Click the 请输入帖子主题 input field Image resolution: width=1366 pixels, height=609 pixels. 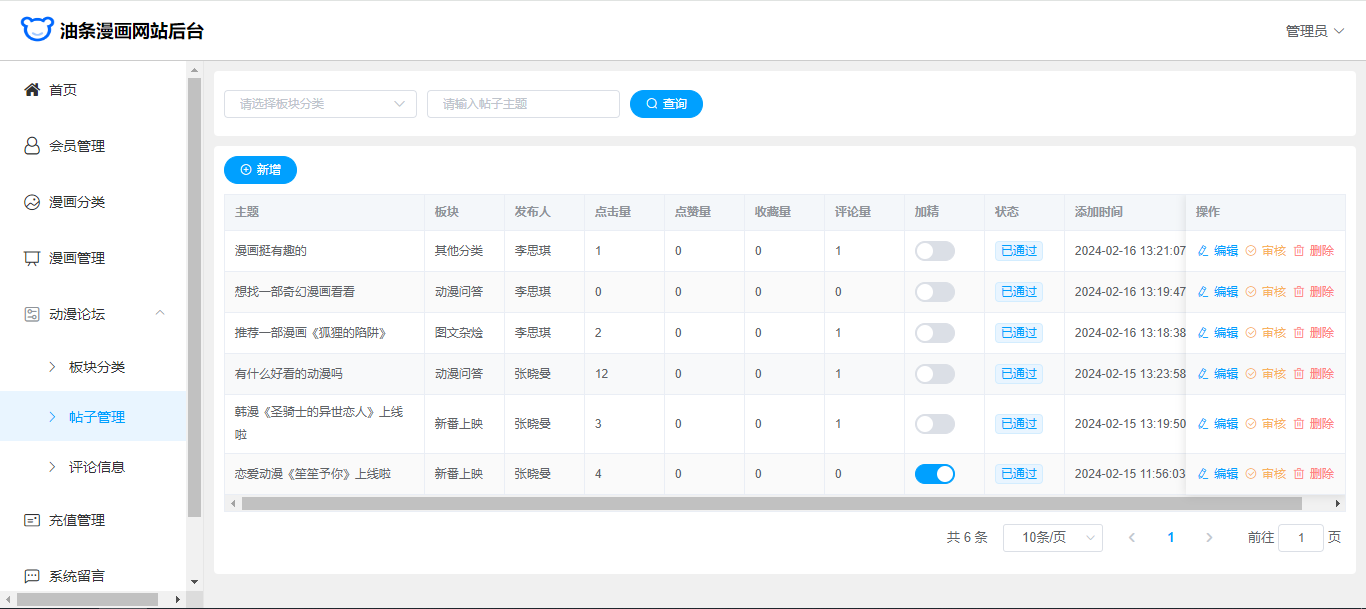pyautogui.click(x=523, y=104)
